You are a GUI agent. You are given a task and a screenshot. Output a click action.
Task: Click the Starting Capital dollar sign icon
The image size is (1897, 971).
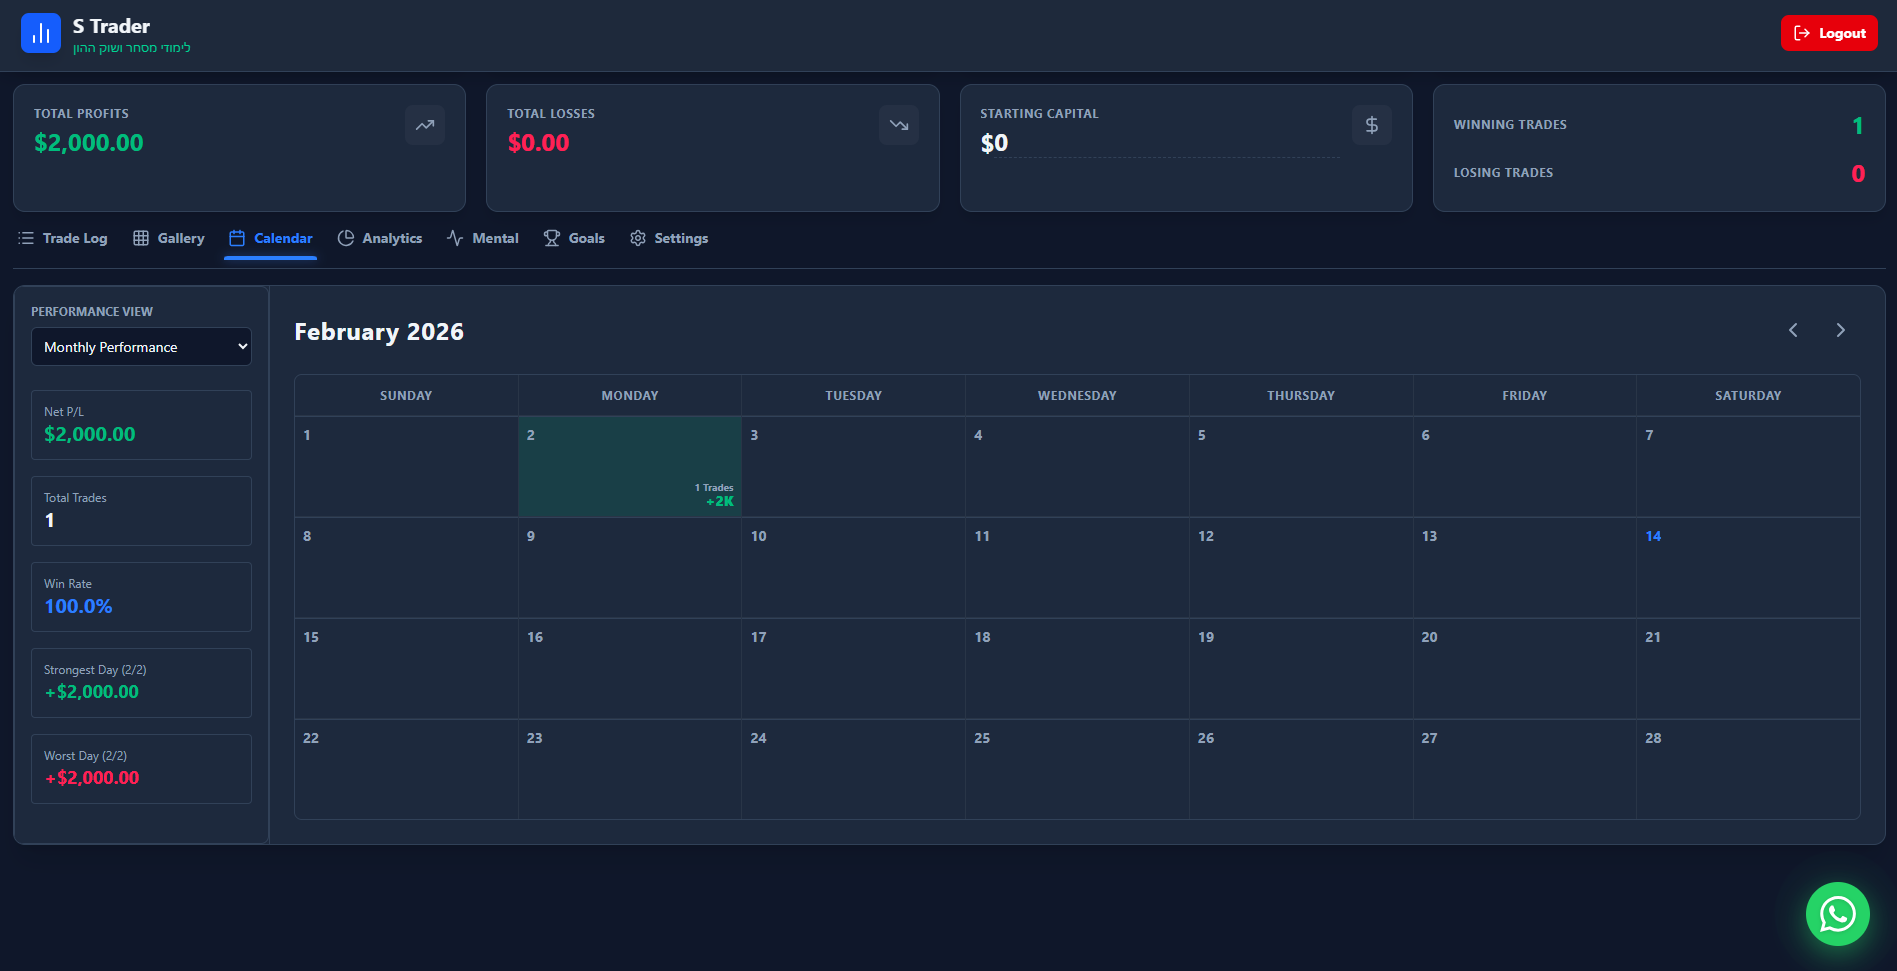pyautogui.click(x=1372, y=125)
